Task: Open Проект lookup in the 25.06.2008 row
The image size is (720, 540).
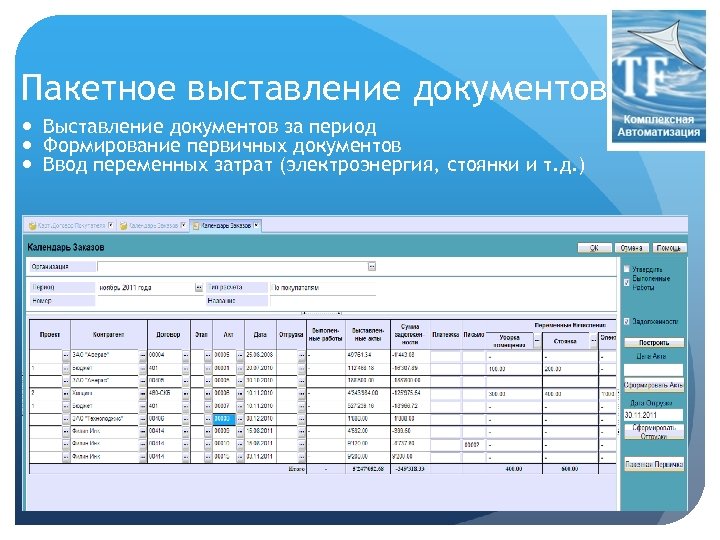Action: pos(66,356)
